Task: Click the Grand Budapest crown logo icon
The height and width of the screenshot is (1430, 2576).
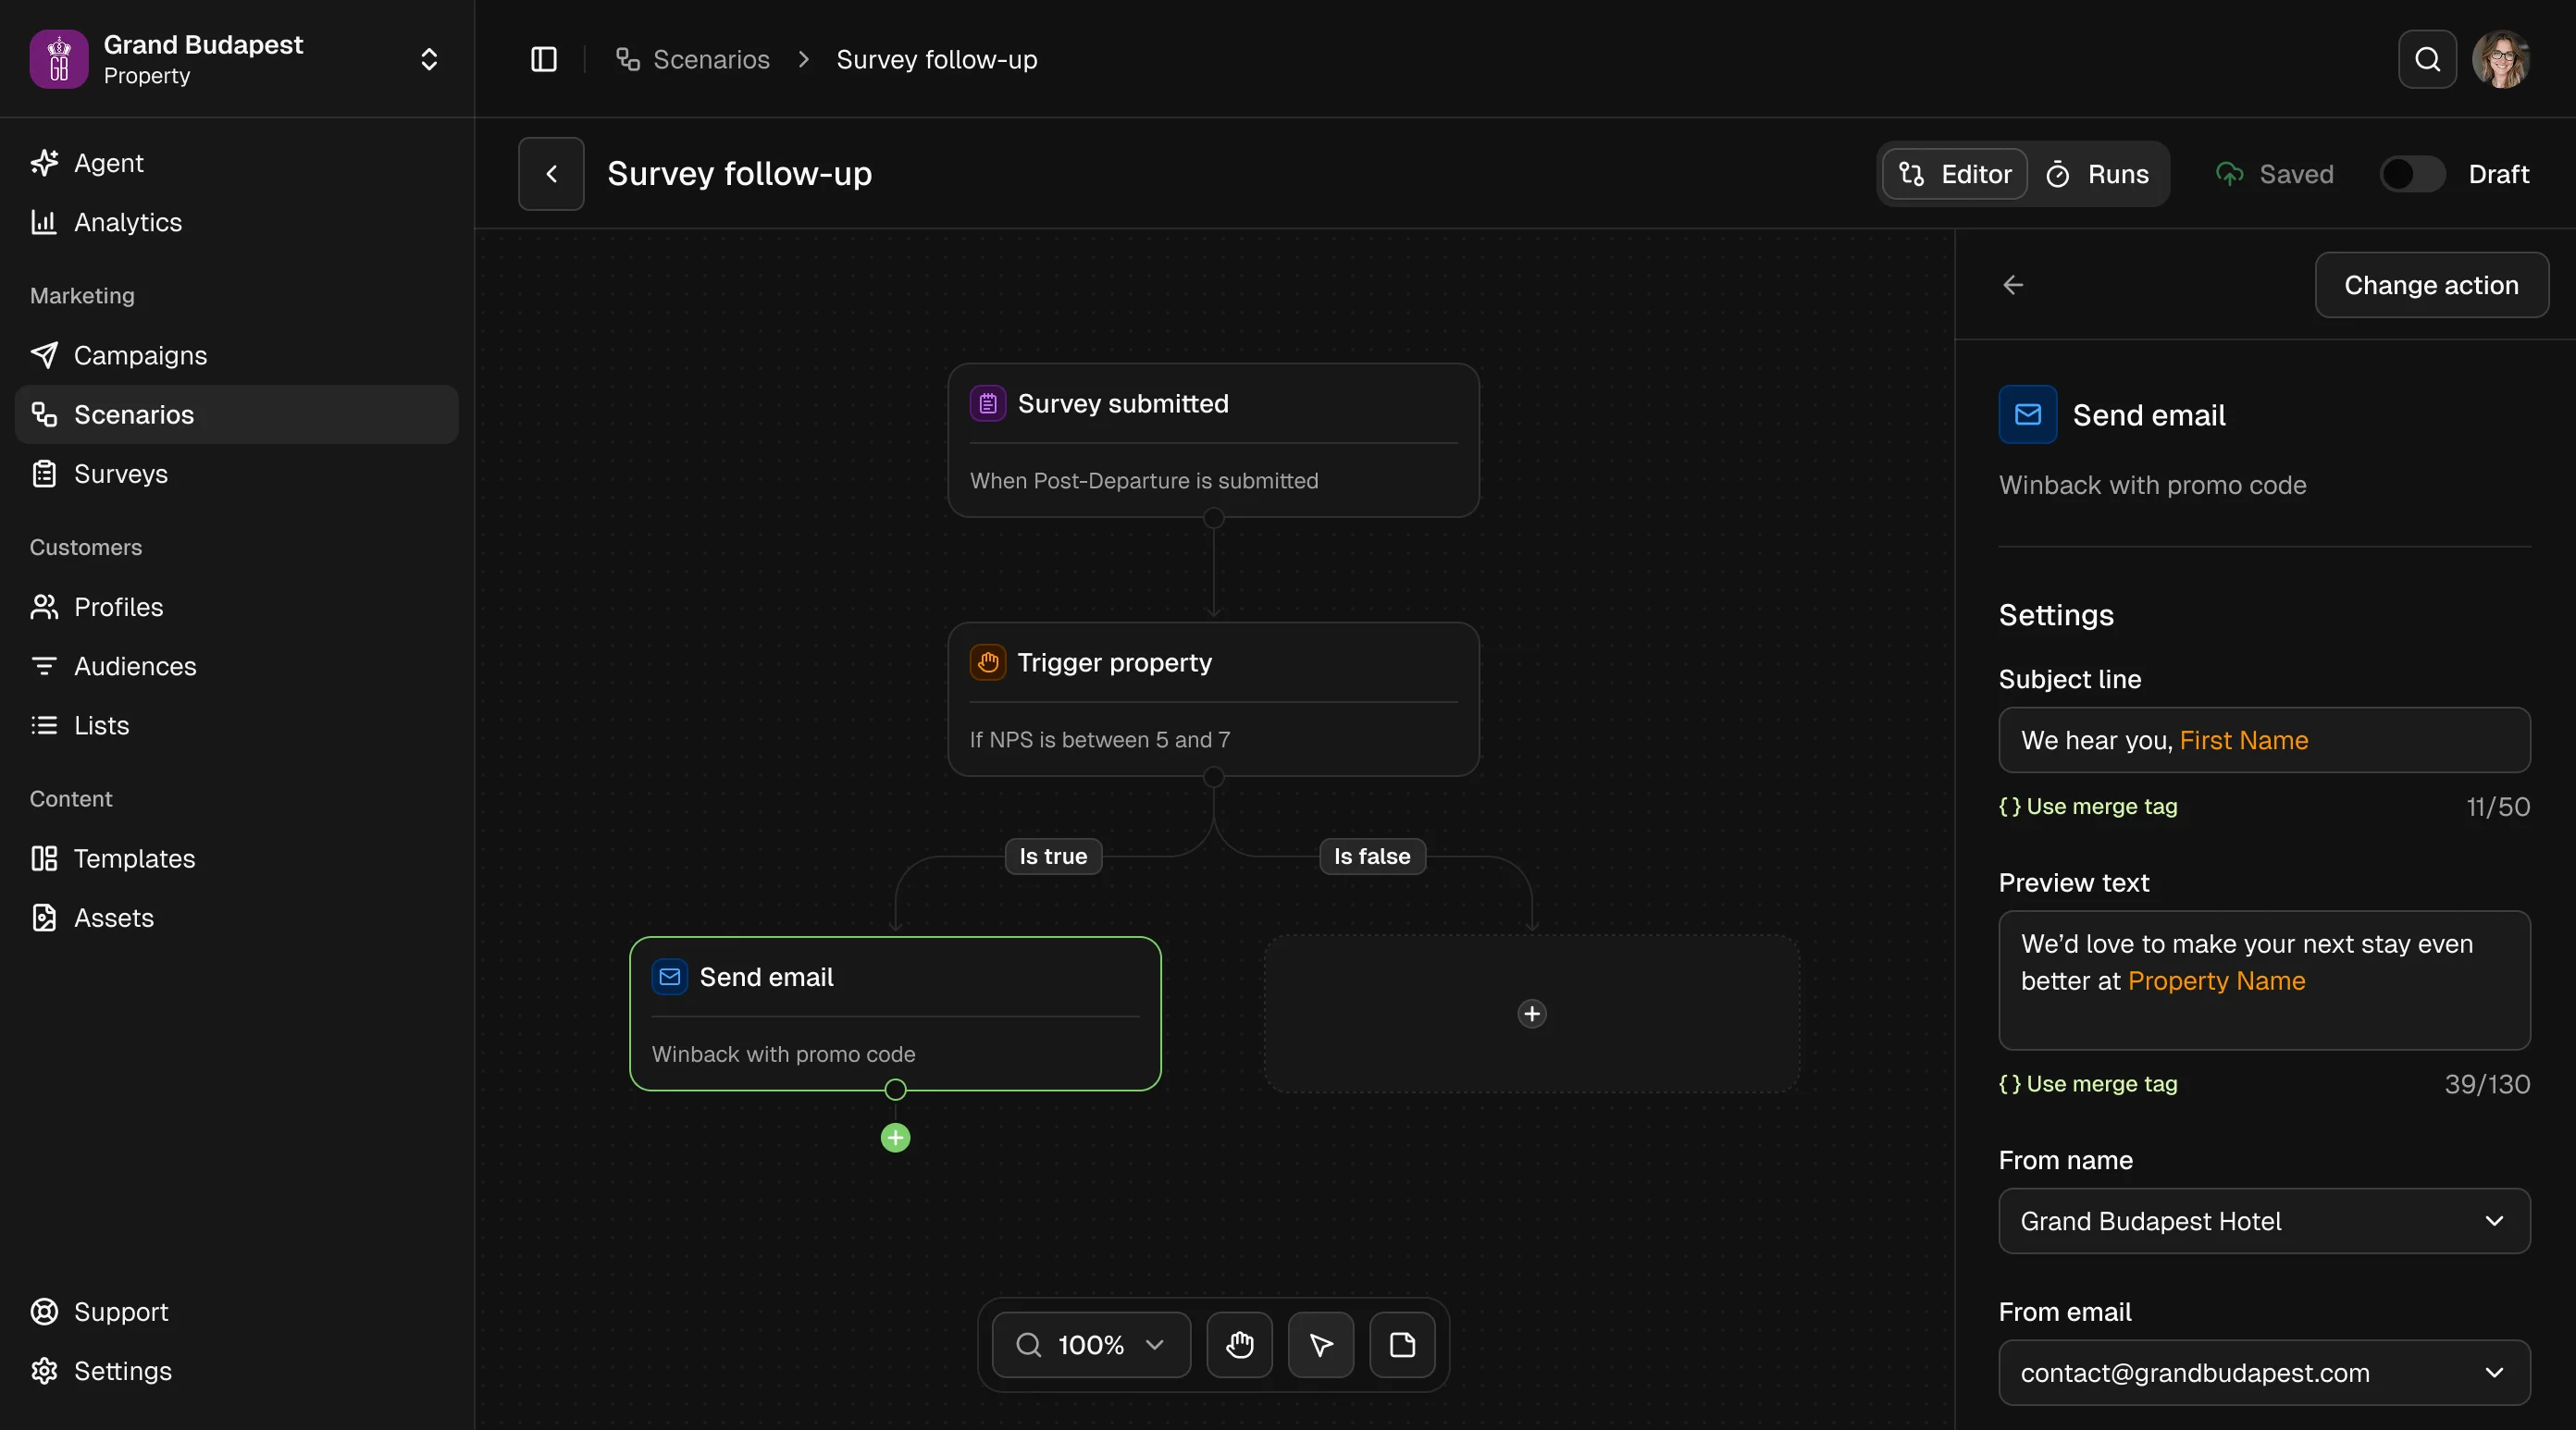Action: pos(59,59)
